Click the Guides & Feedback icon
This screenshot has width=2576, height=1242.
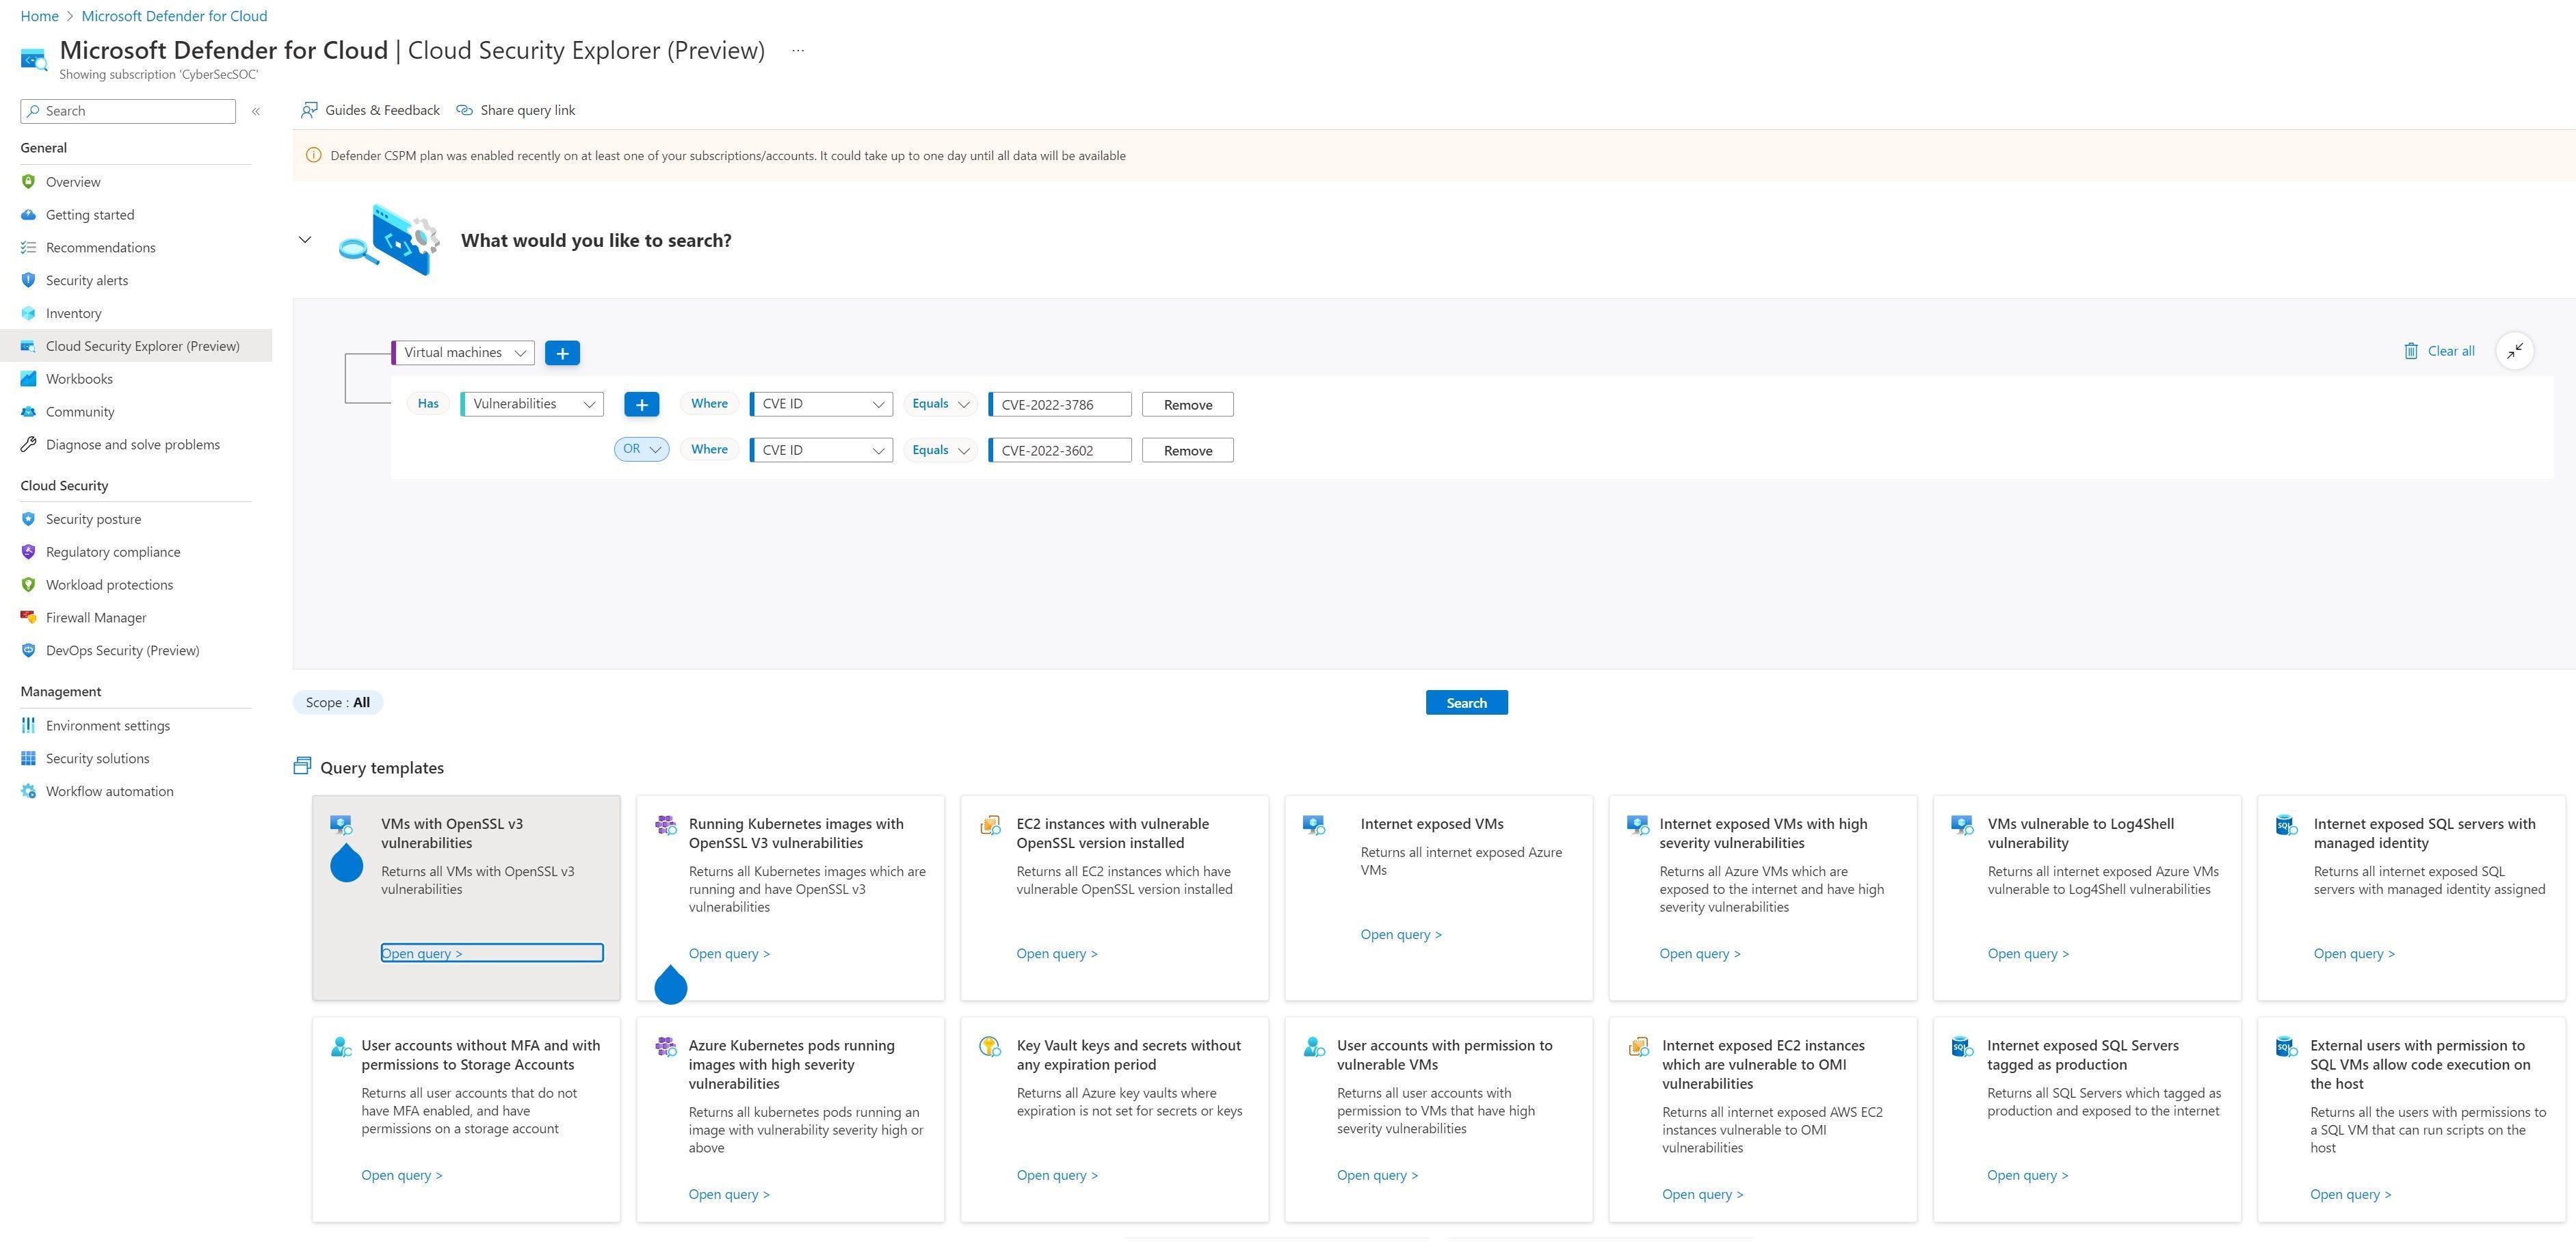click(x=310, y=110)
